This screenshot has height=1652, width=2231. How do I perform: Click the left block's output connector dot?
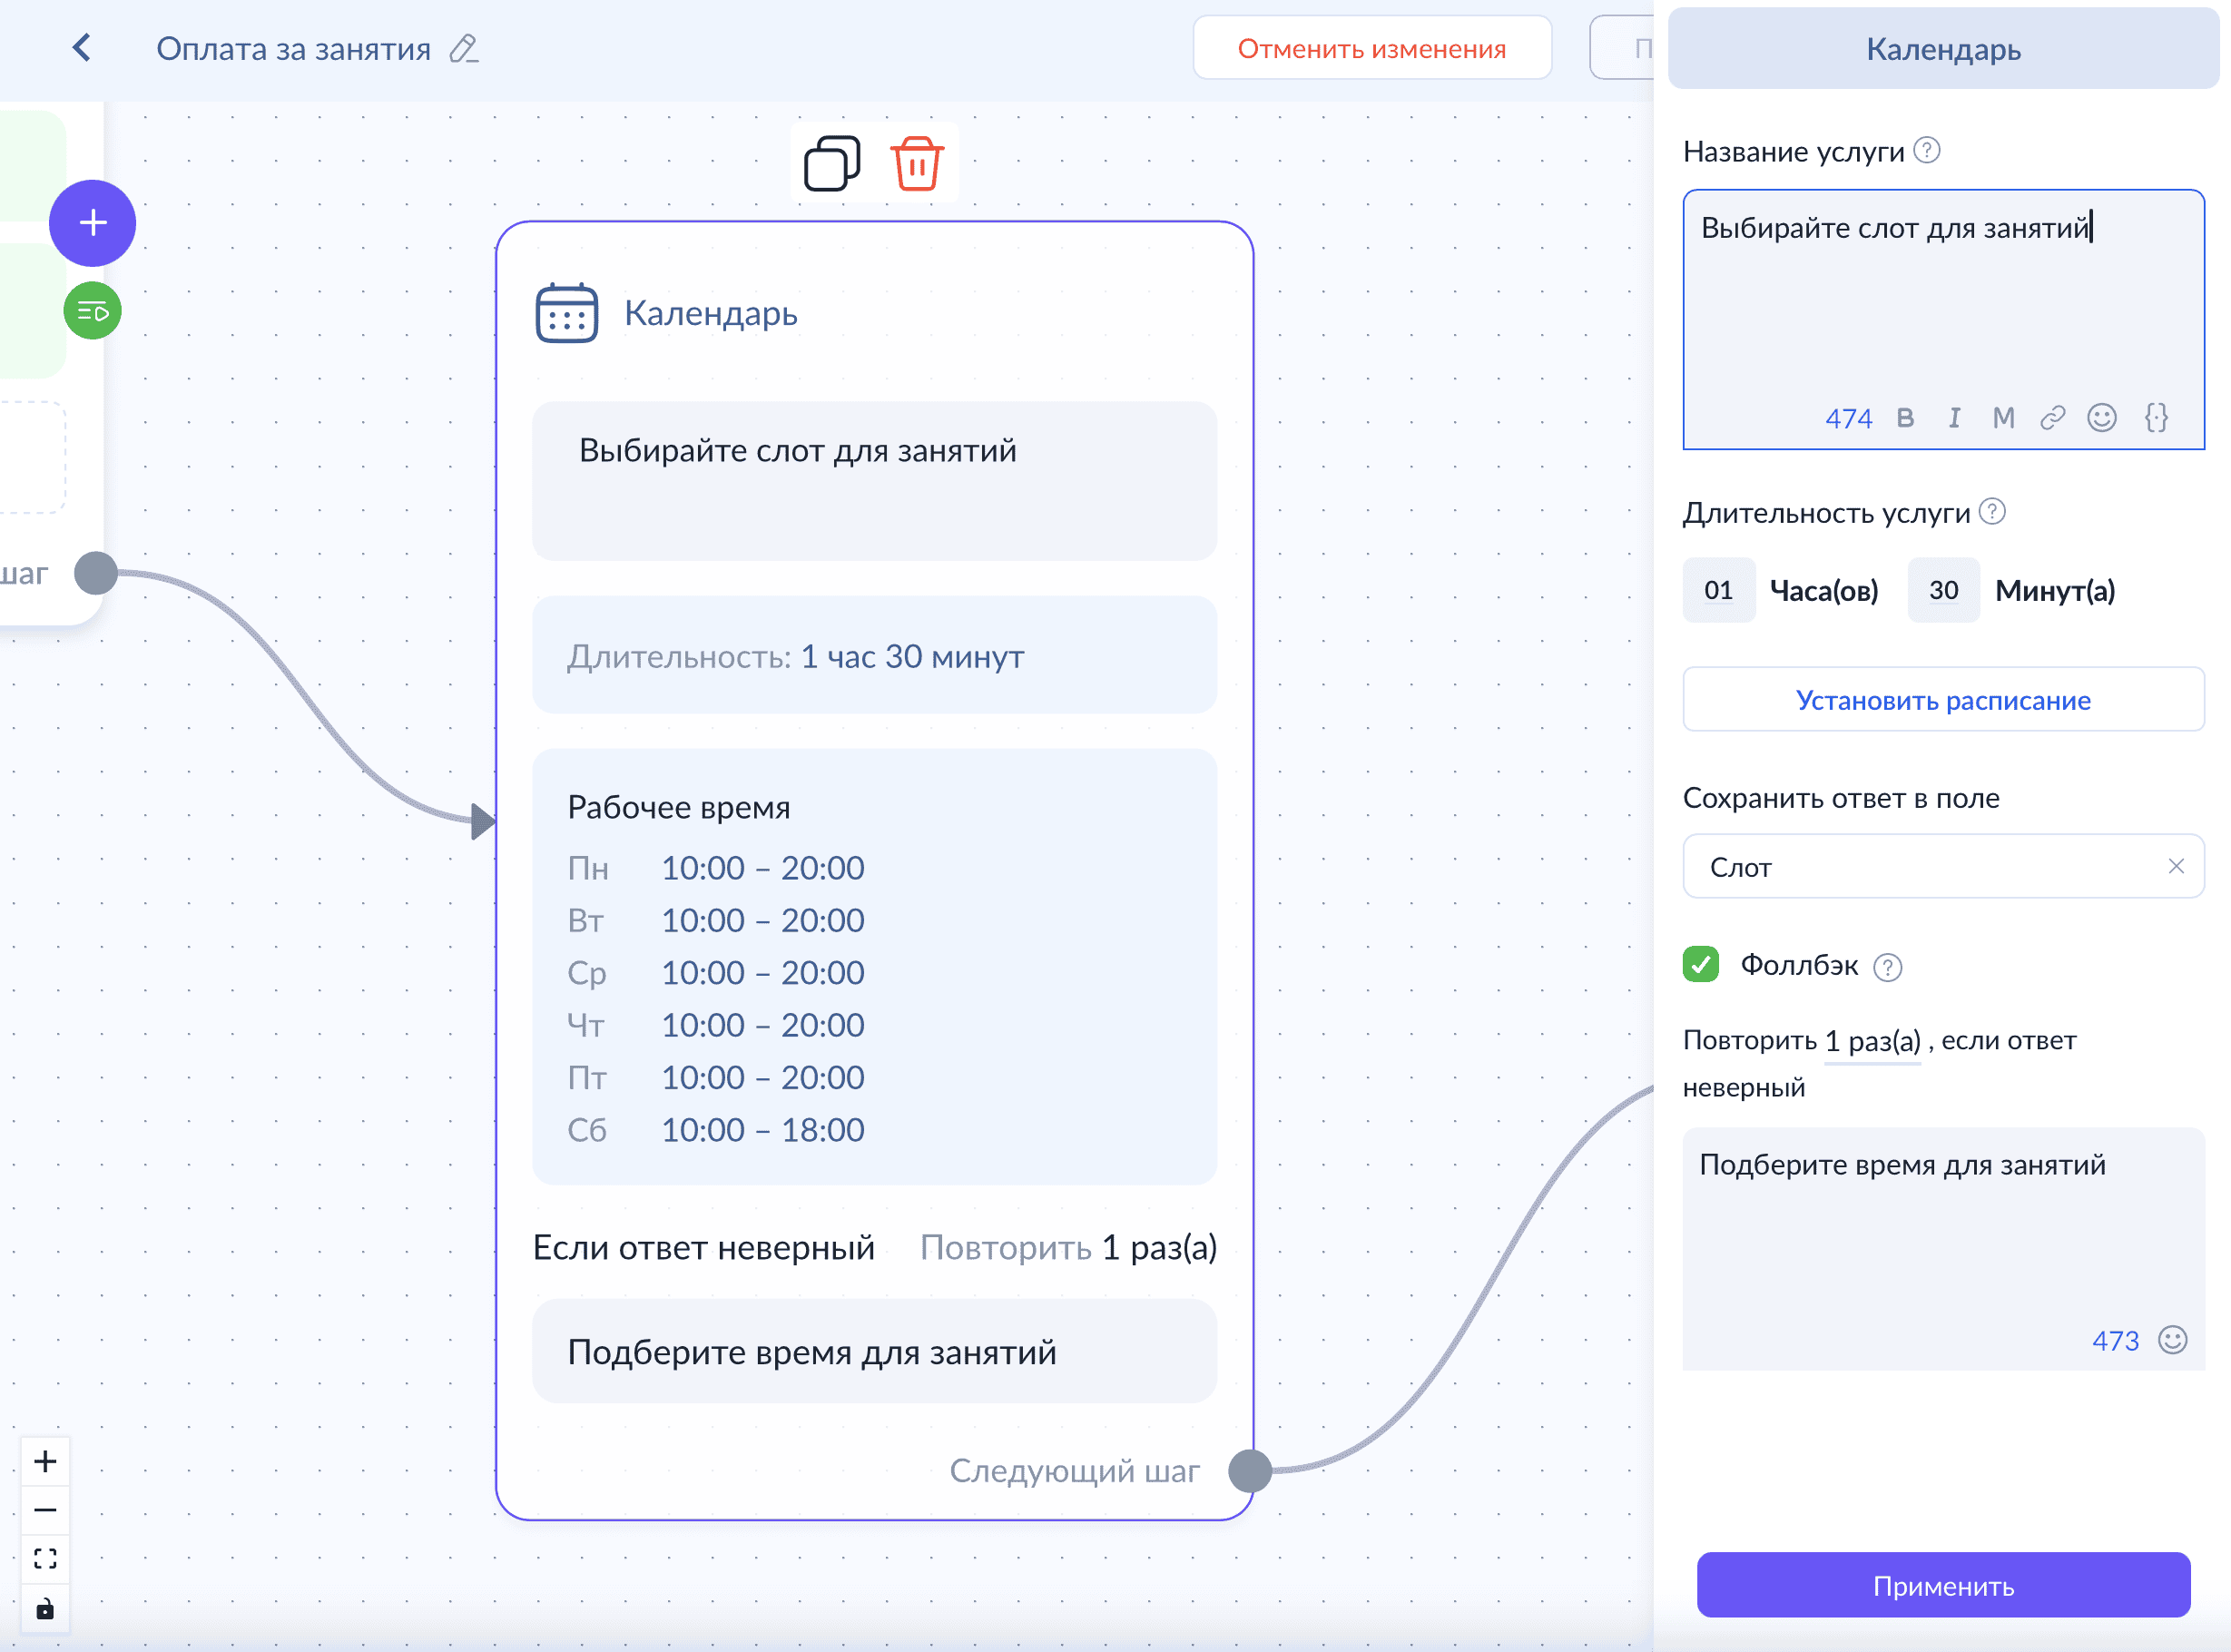click(x=96, y=573)
